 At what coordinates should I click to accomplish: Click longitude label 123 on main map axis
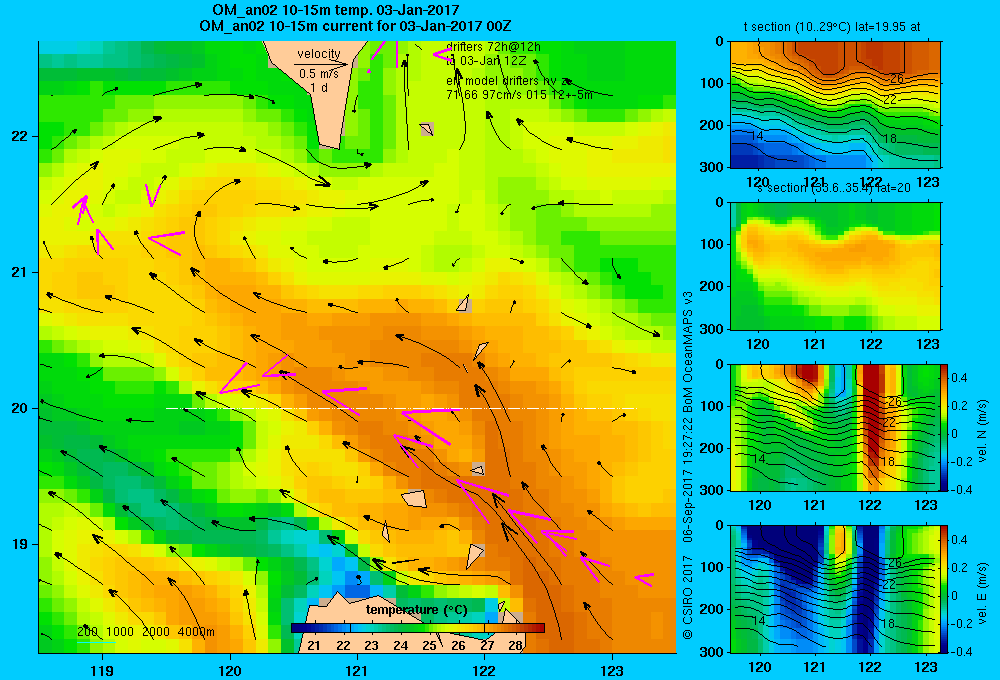[612, 670]
